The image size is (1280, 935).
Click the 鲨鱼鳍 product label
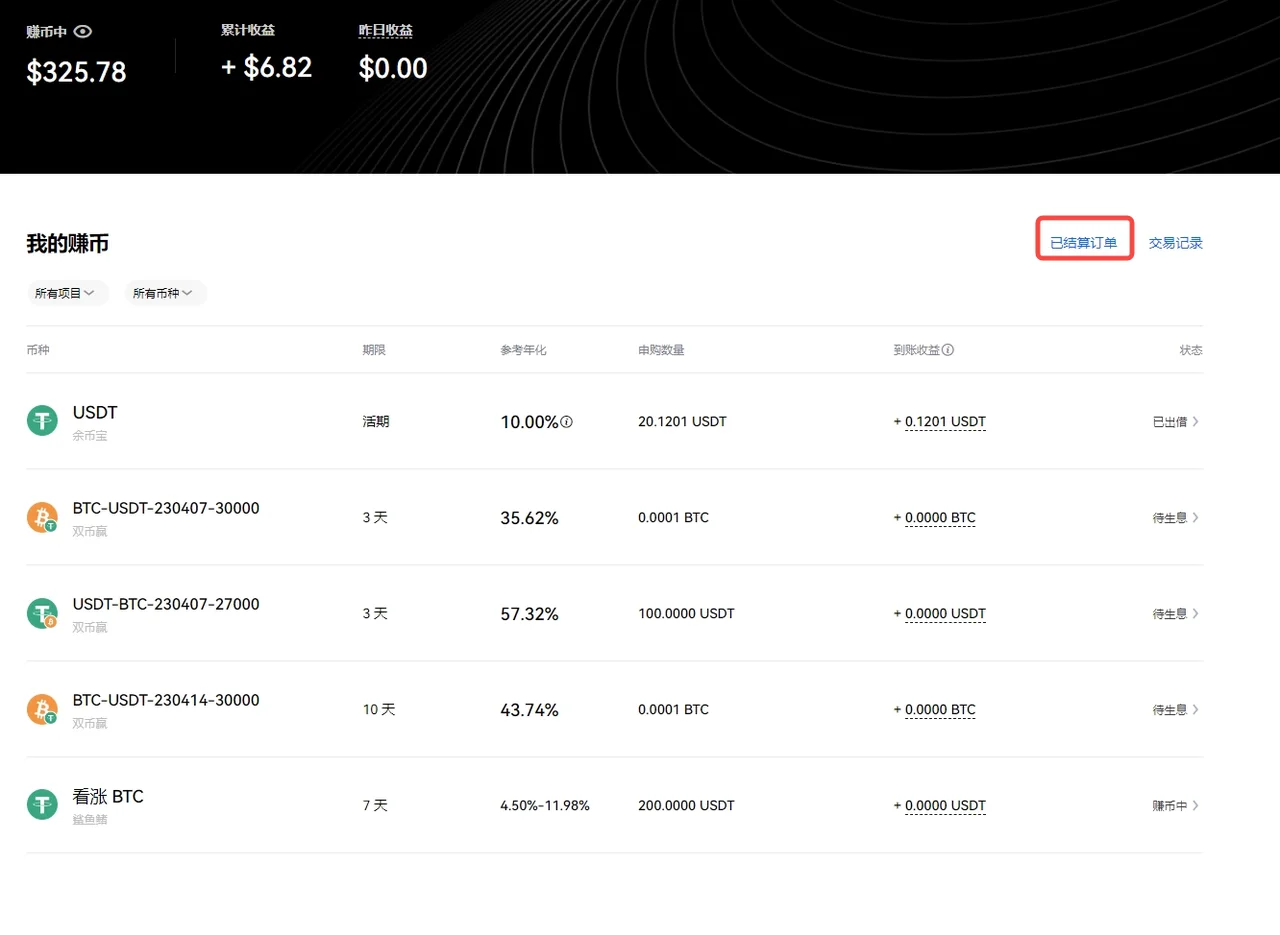point(90,819)
